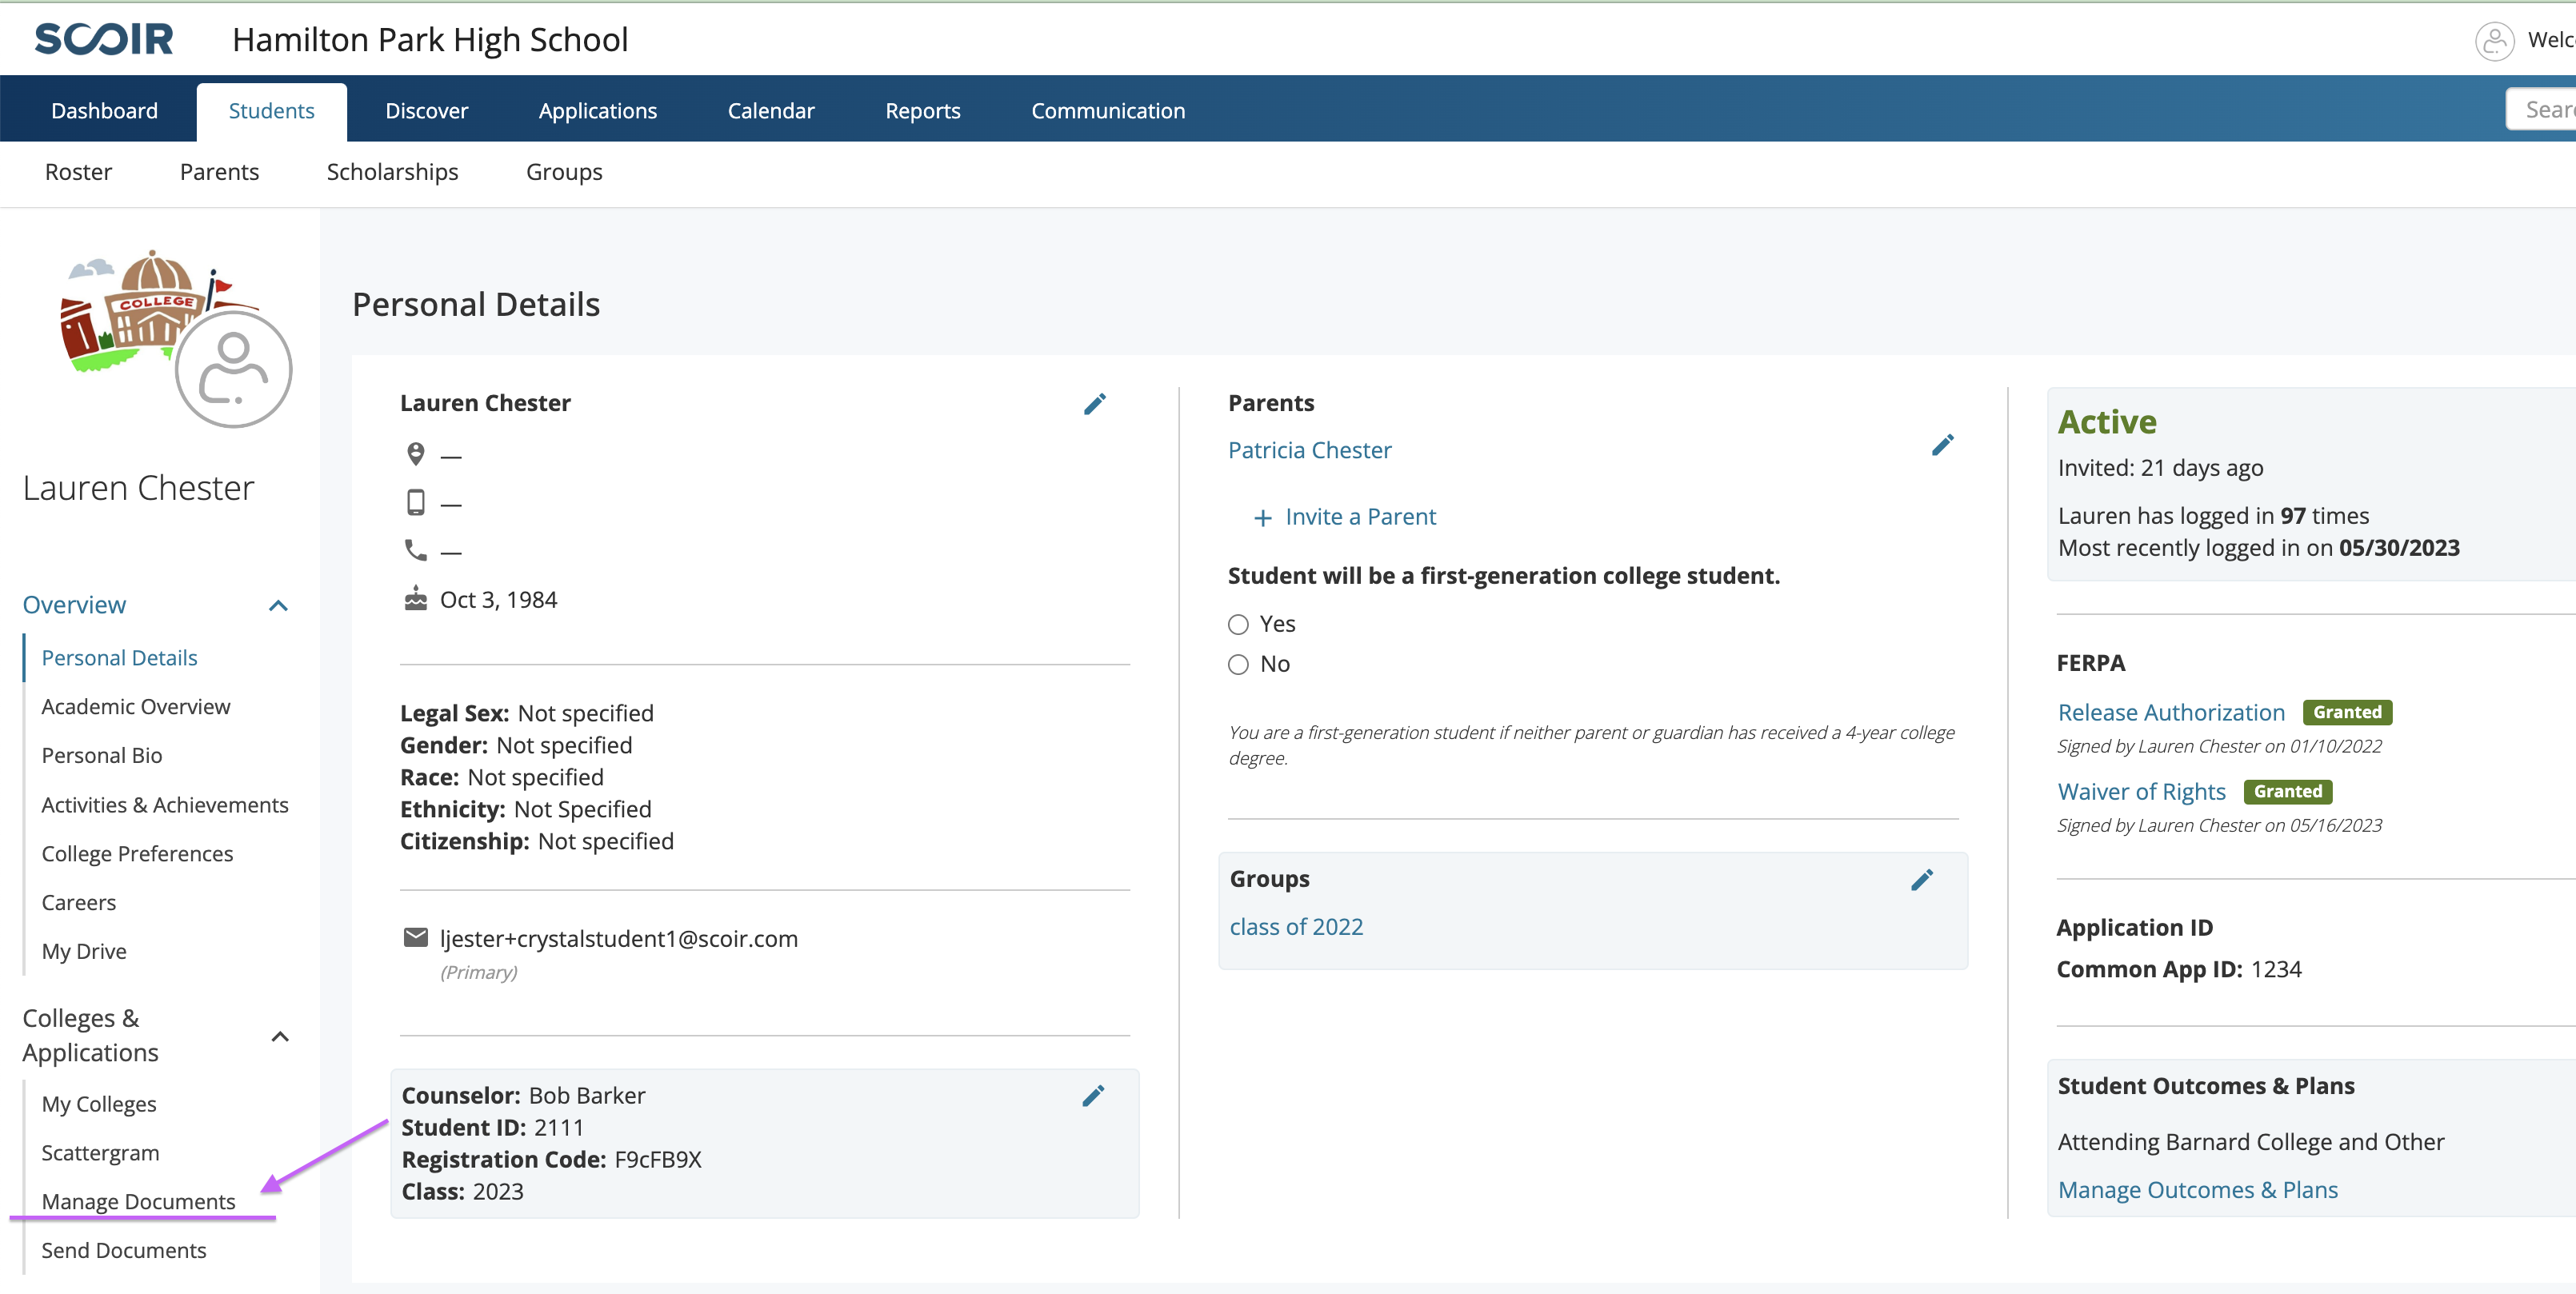Click the student email ljester+crystalstudent1@scoir.com
The height and width of the screenshot is (1294, 2576).
coord(619,939)
